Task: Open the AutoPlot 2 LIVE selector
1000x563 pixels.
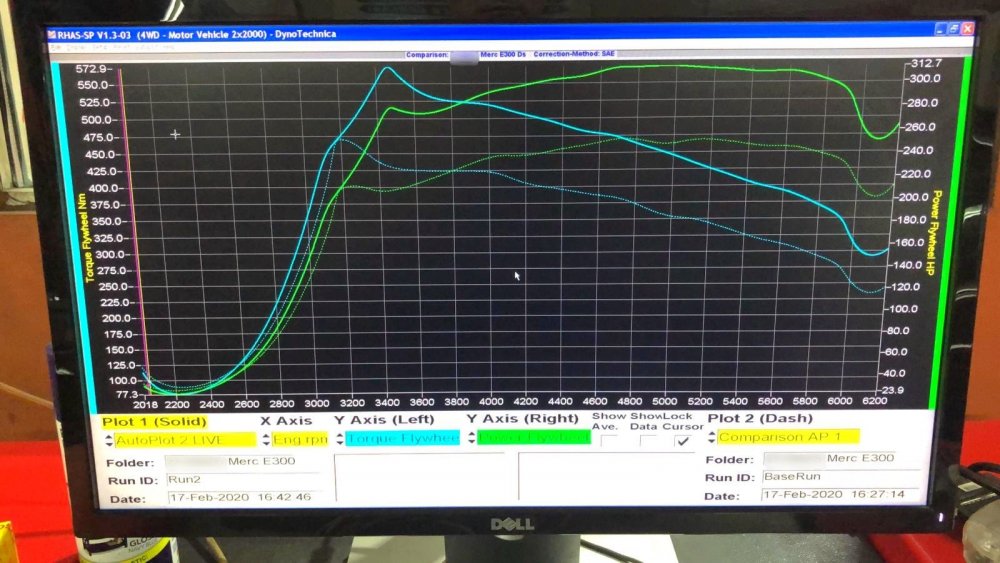Action: tap(185, 440)
